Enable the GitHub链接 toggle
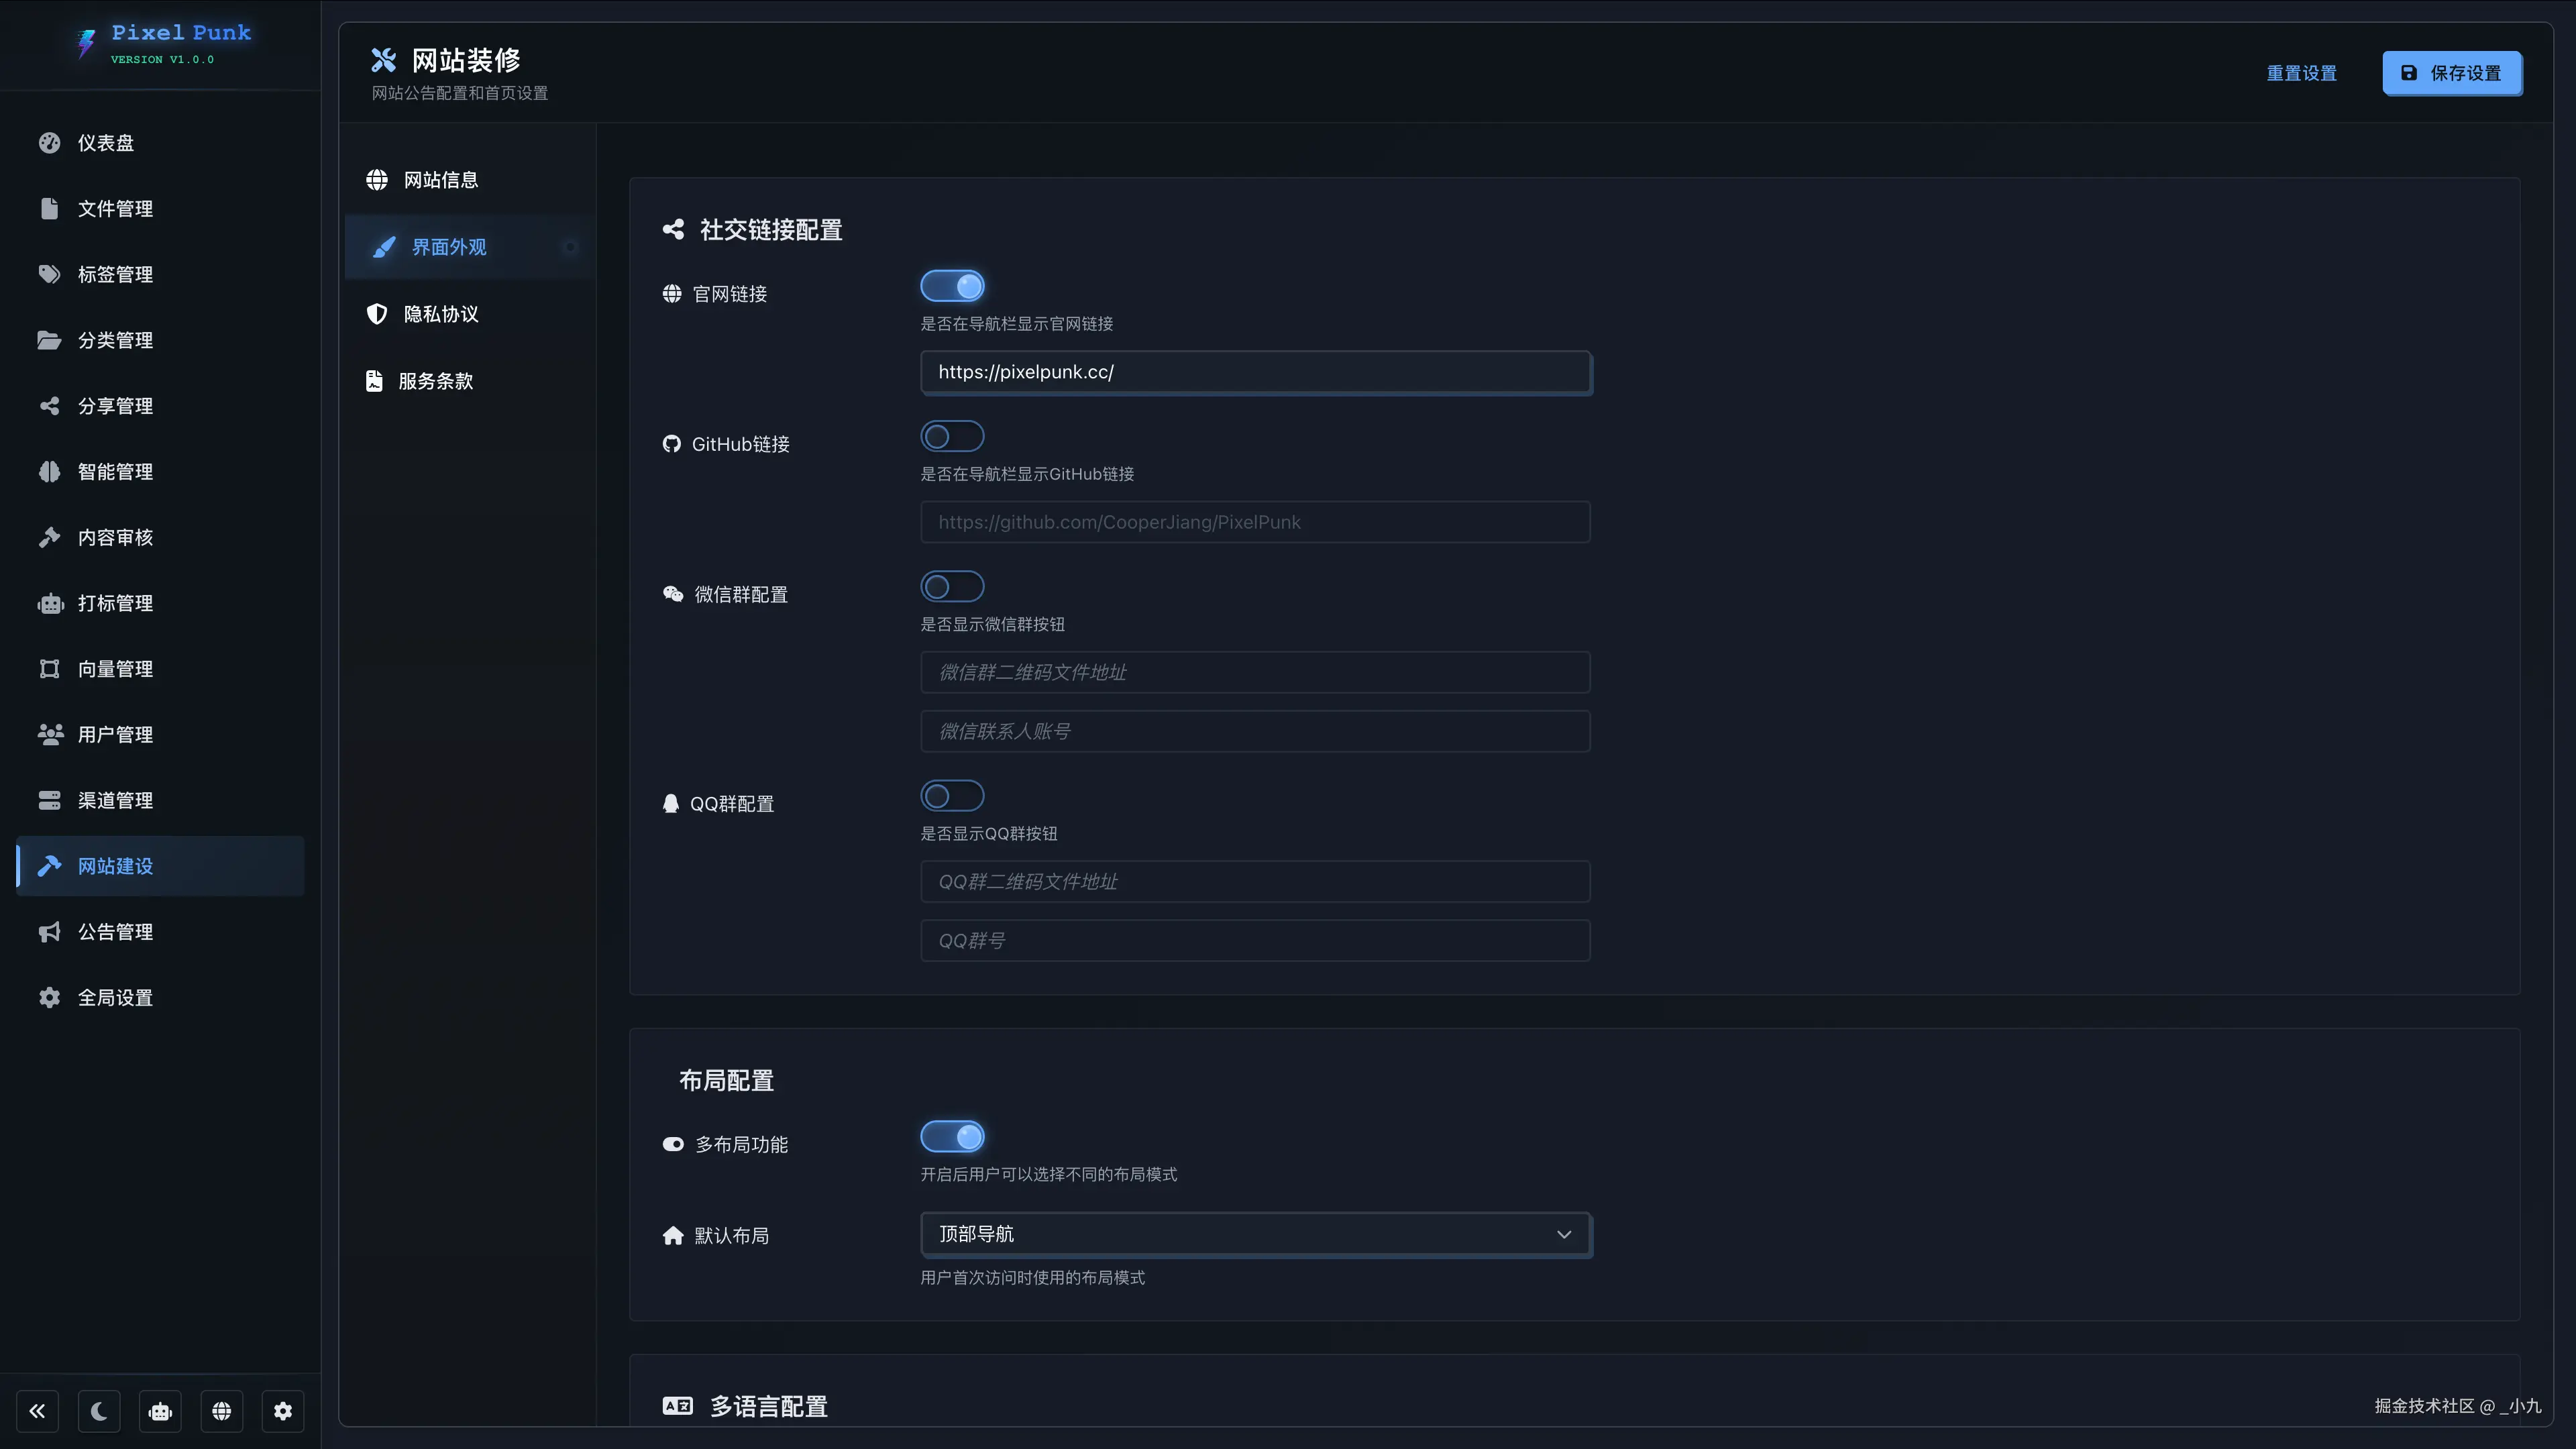This screenshot has height=1449, width=2576. [952, 436]
